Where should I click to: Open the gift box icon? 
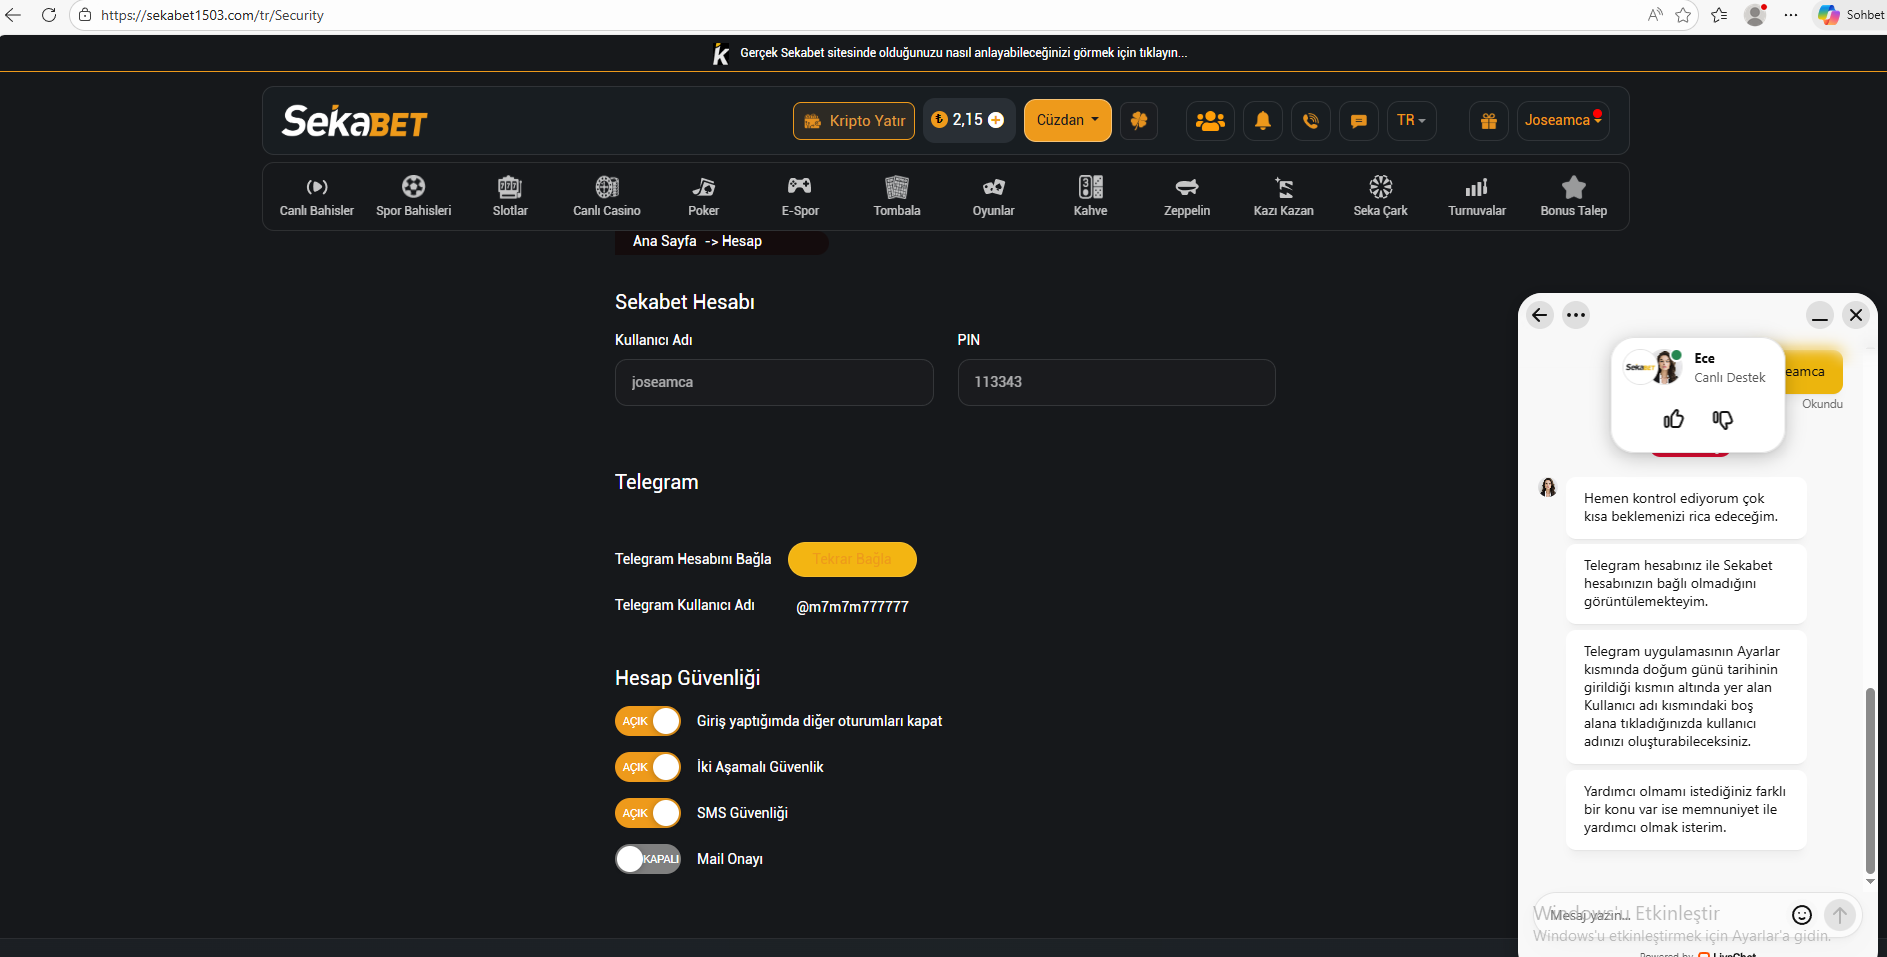1489,121
